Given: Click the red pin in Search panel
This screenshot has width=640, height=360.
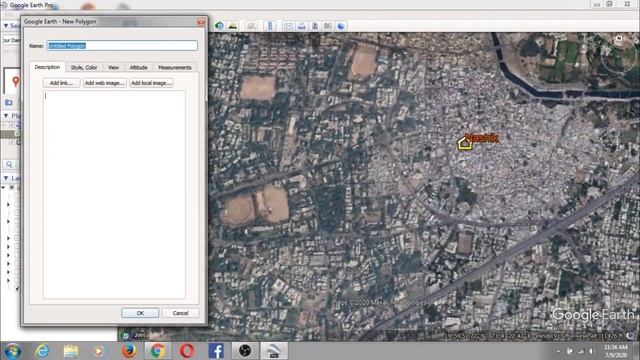Looking at the screenshot, I should point(16,82).
